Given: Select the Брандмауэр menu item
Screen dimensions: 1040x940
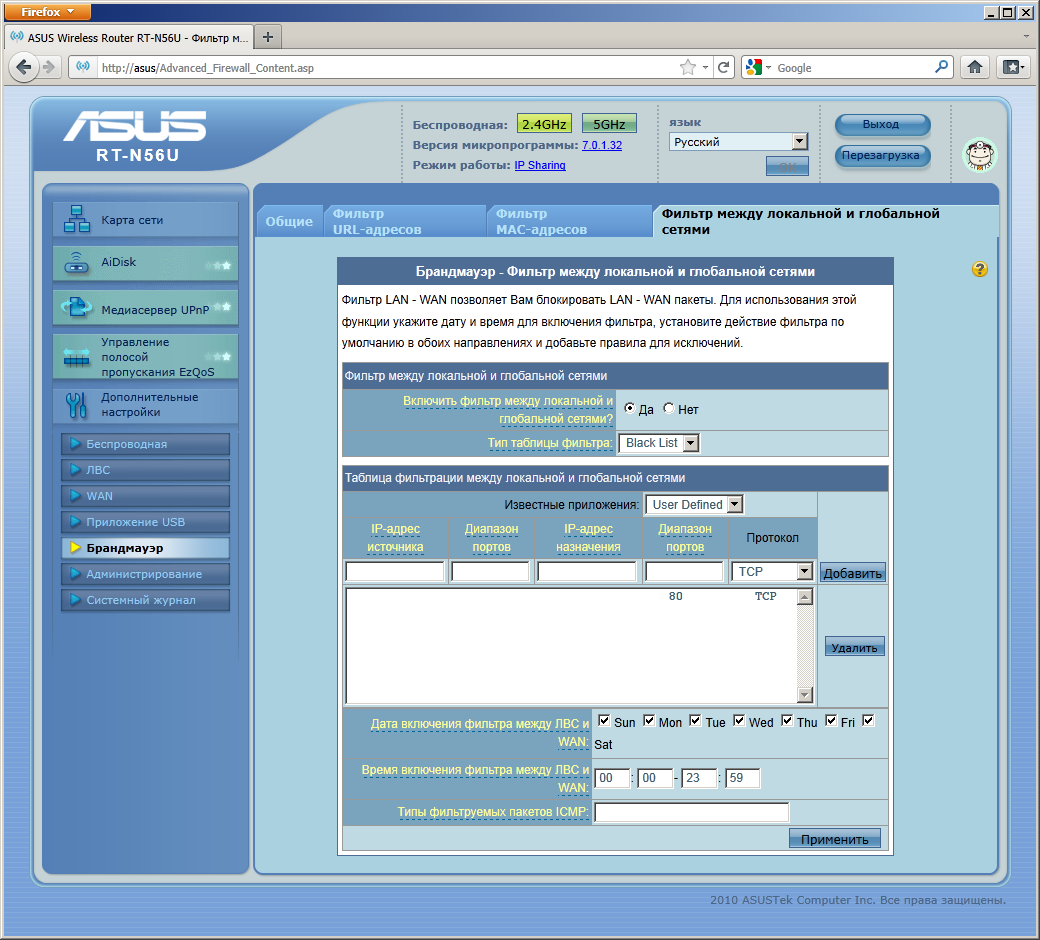Looking at the screenshot, I should tap(146, 548).
